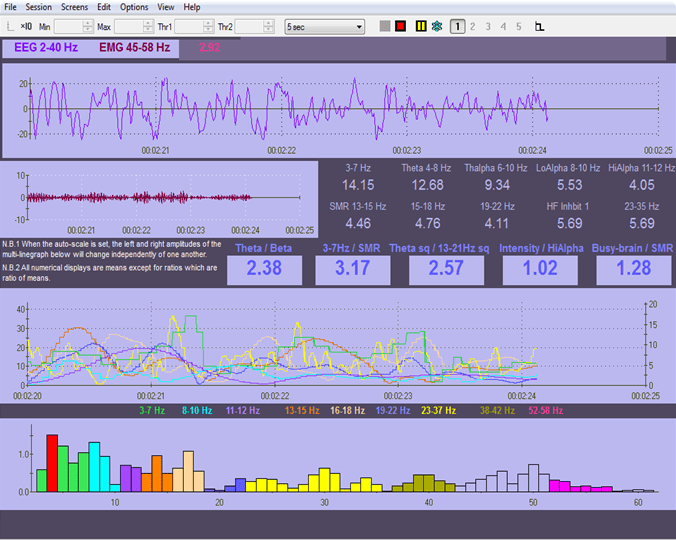Open the Screens menu
This screenshot has width=676, height=540.
(x=74, y=7)
